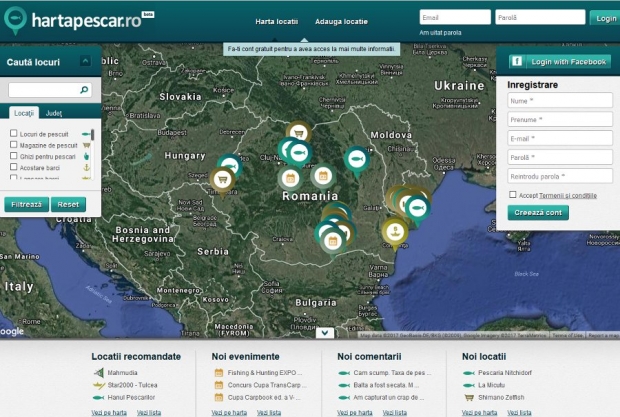The image size is (620, 417).
Task: Click the Reset filter button
Action: coord(68,204)
